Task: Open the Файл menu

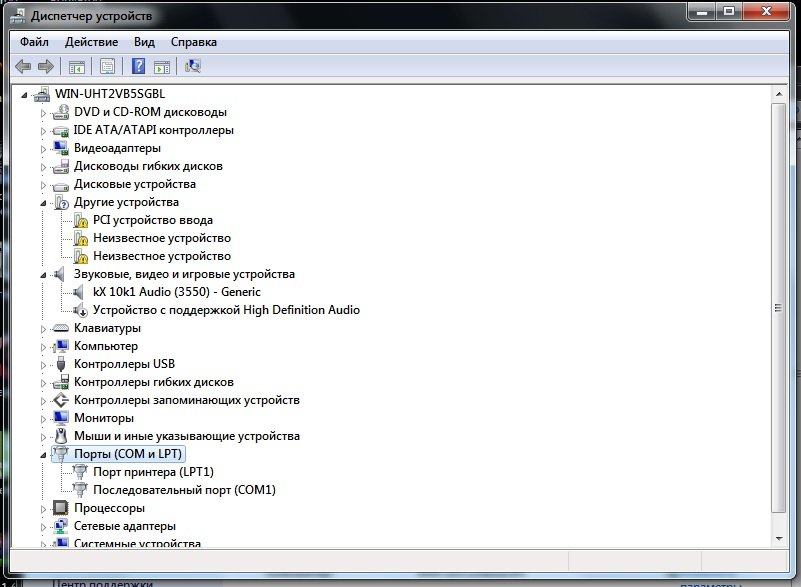Action: point(33,42)
